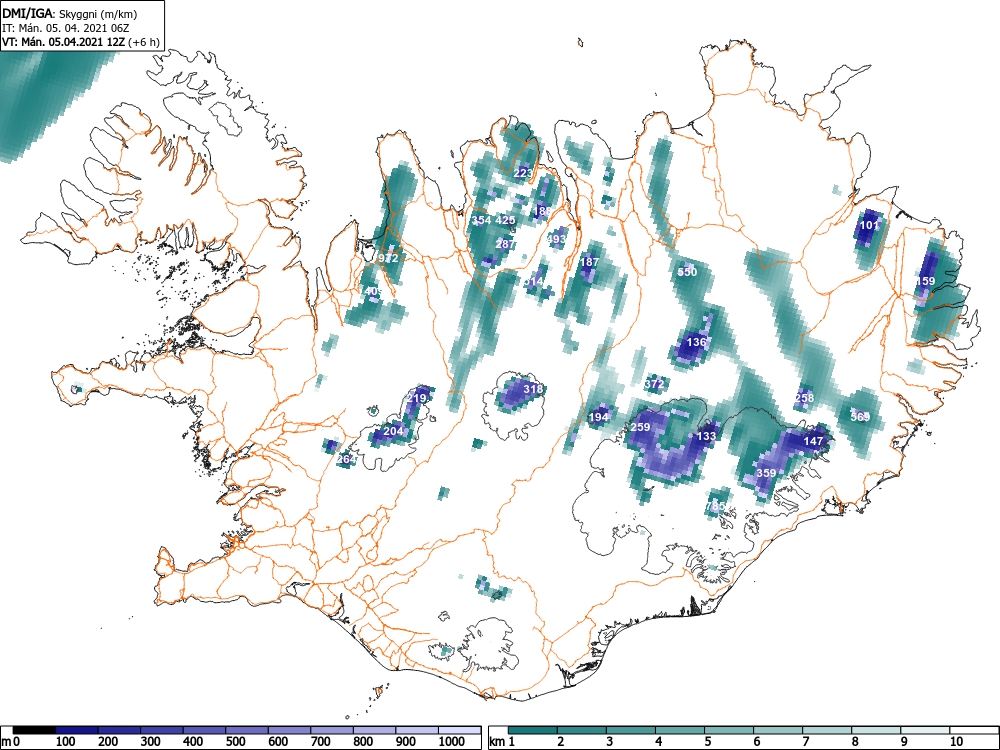Image resolution: width=1000 pixels, height=750 pixels.
Task: Click km legend swatch between 5 and 6
Action: (x=729, y=730)
